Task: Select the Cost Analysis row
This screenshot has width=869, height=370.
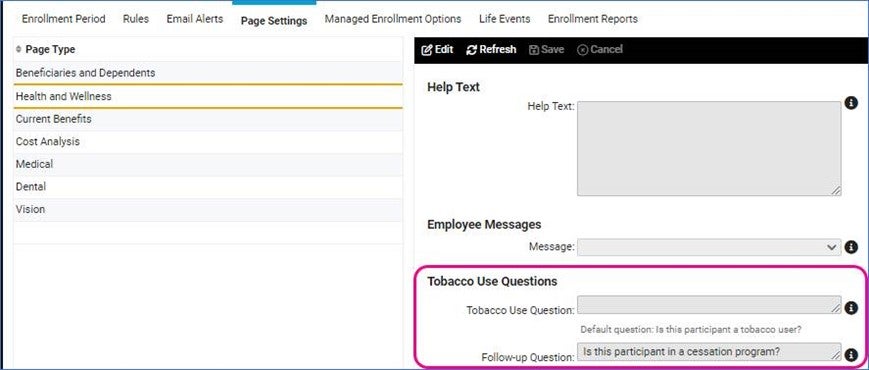Action: (x=208, y=142)
